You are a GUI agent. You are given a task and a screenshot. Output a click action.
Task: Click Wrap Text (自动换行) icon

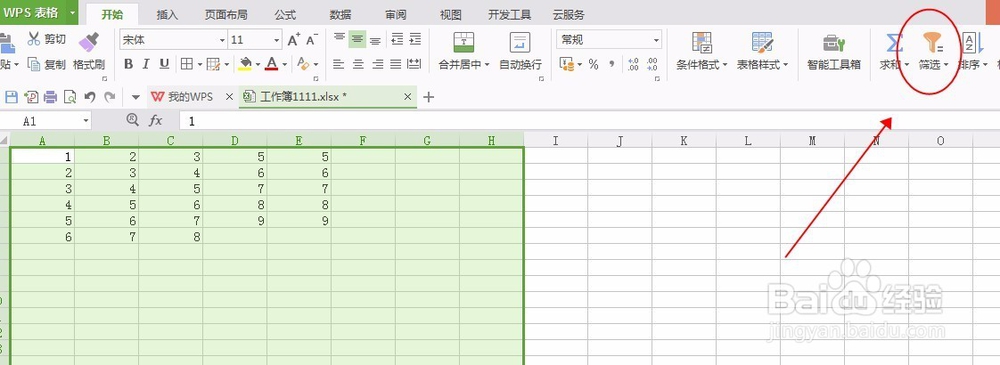coord(520,42)
